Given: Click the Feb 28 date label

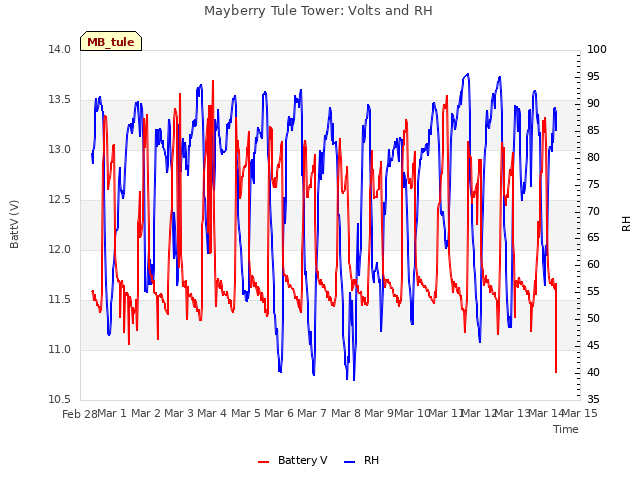Looking at the screenshot, I should coord(80,414).
